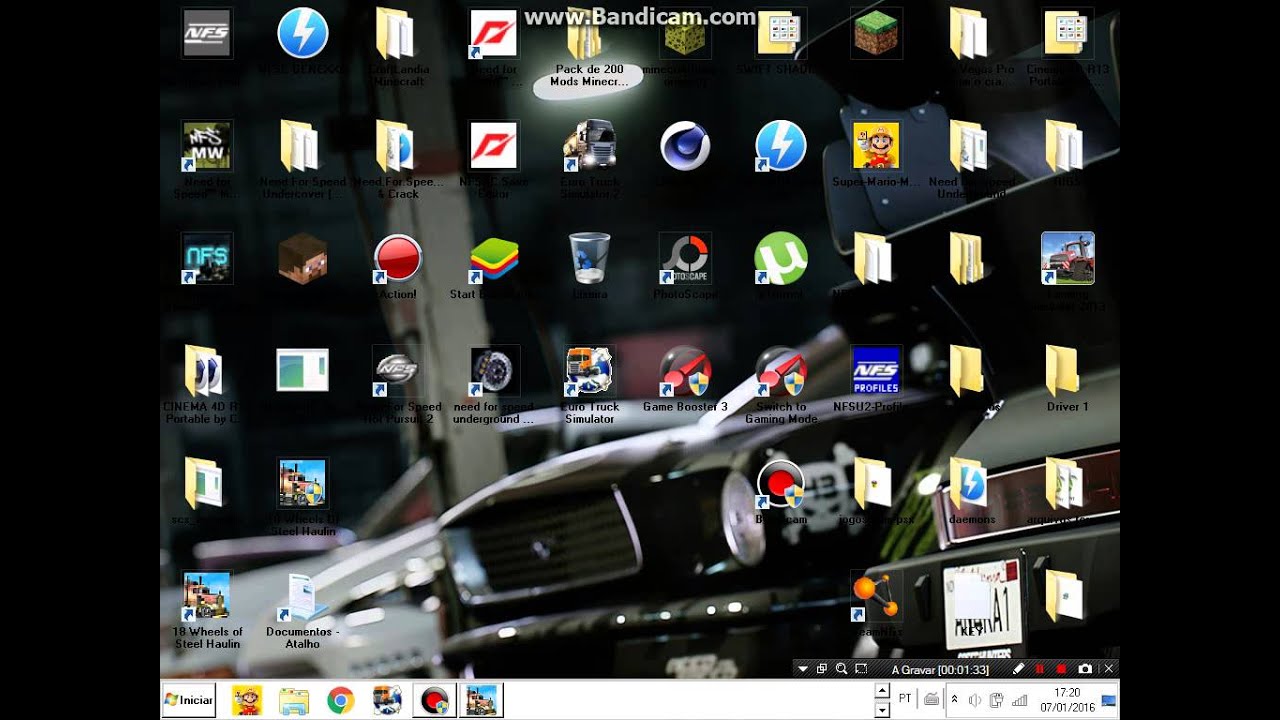The width and height of the screenshot is (1280, 720).
Task: Open the DAEMON Tools lightning icon in top row
Action: pyautogui.click(x=302, y=34)
